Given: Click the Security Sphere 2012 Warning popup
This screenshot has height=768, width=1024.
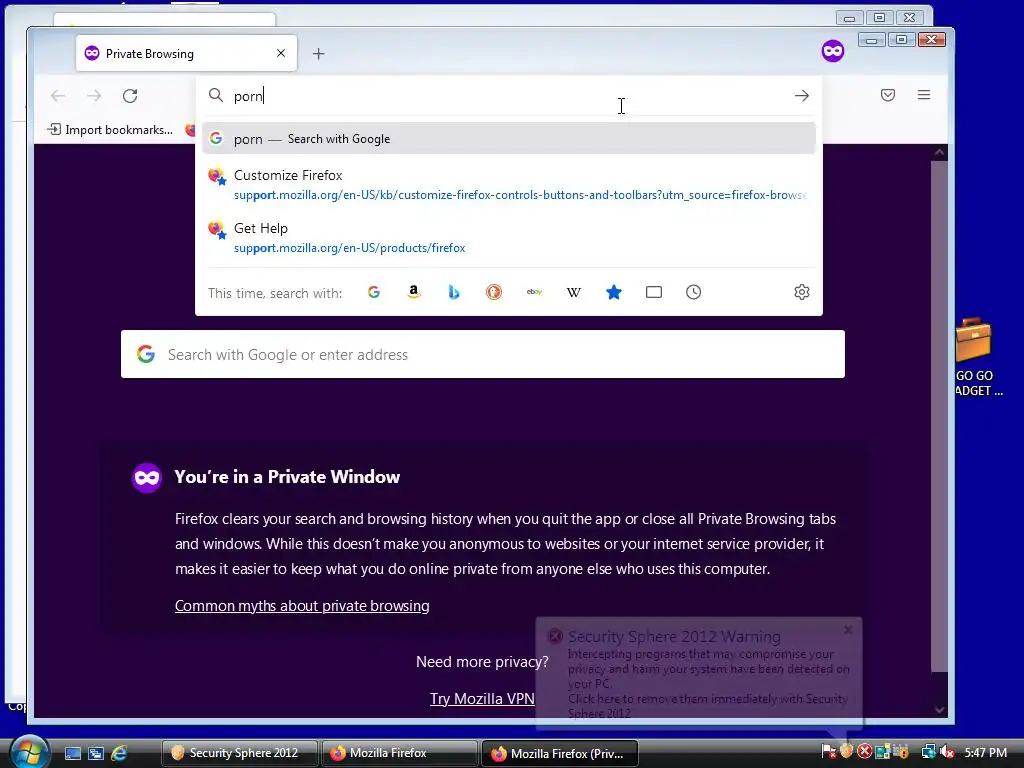Looking at the screenshot, I should 699,673.
